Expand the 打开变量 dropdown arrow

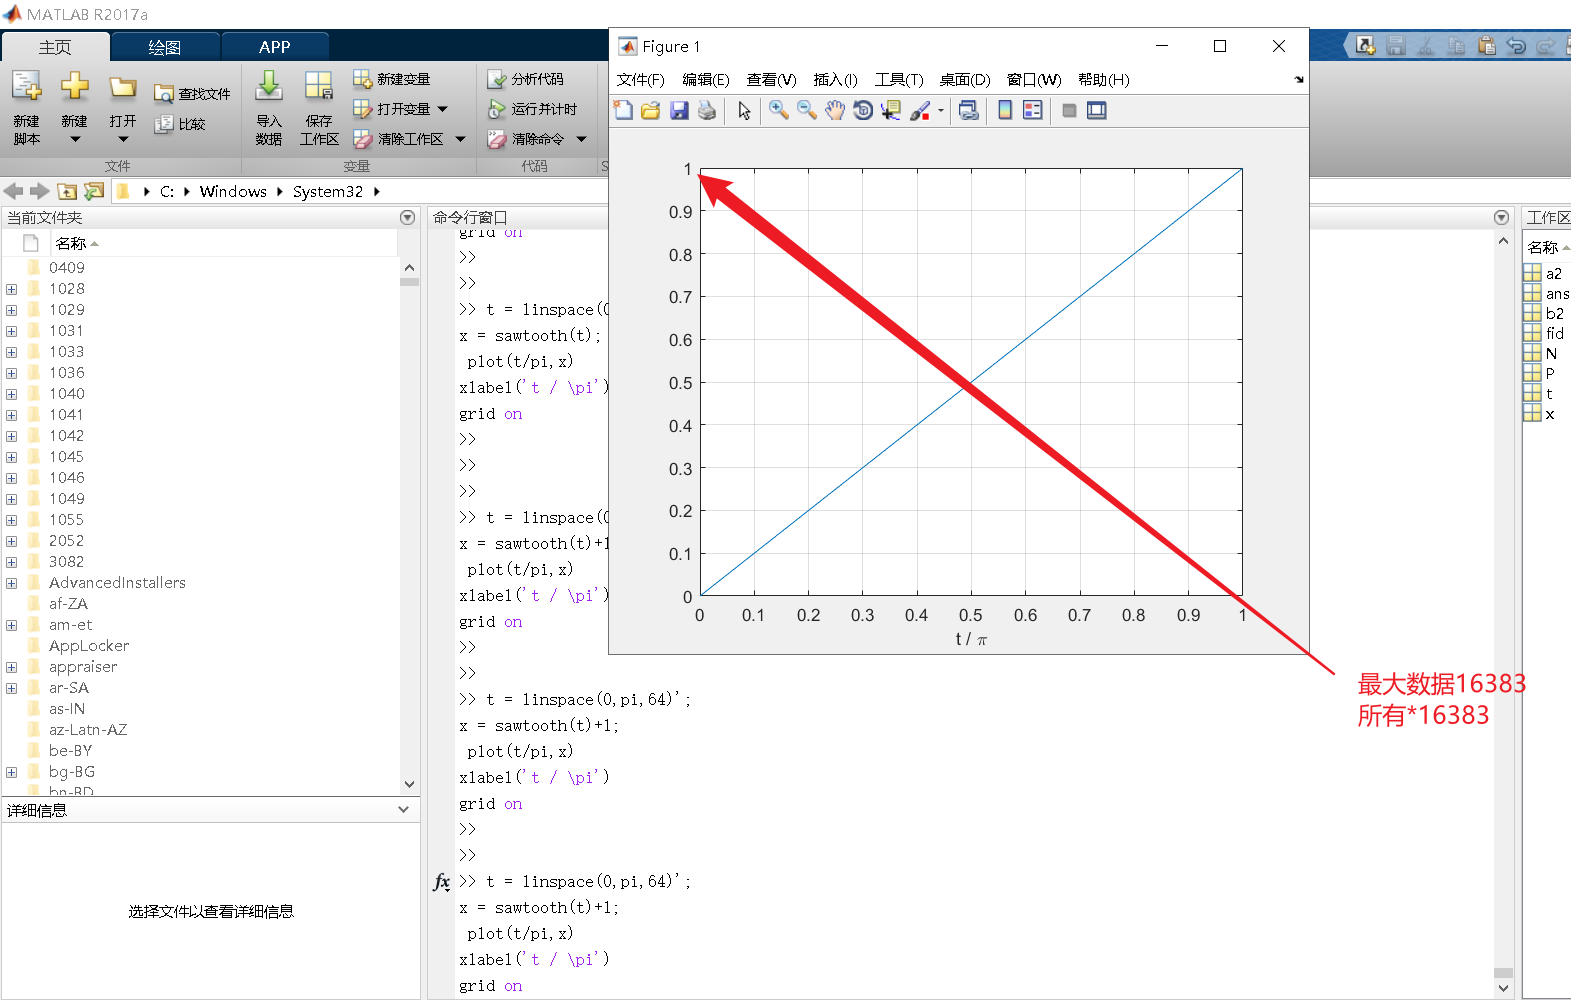pos(443,109)
